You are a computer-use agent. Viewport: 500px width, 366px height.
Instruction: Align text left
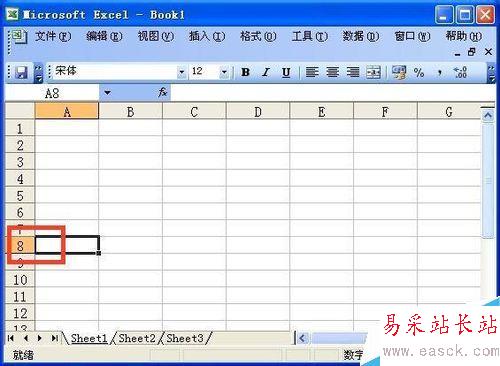click(312, 72)
